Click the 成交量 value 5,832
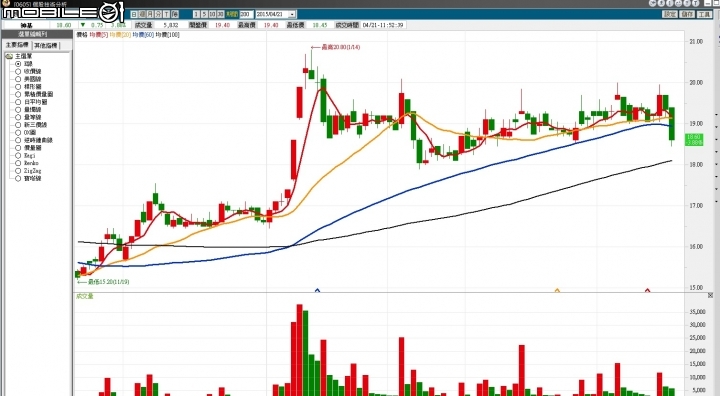Image resolution: width=720 pixels, height=396 pixels. [x=171, y=25]
